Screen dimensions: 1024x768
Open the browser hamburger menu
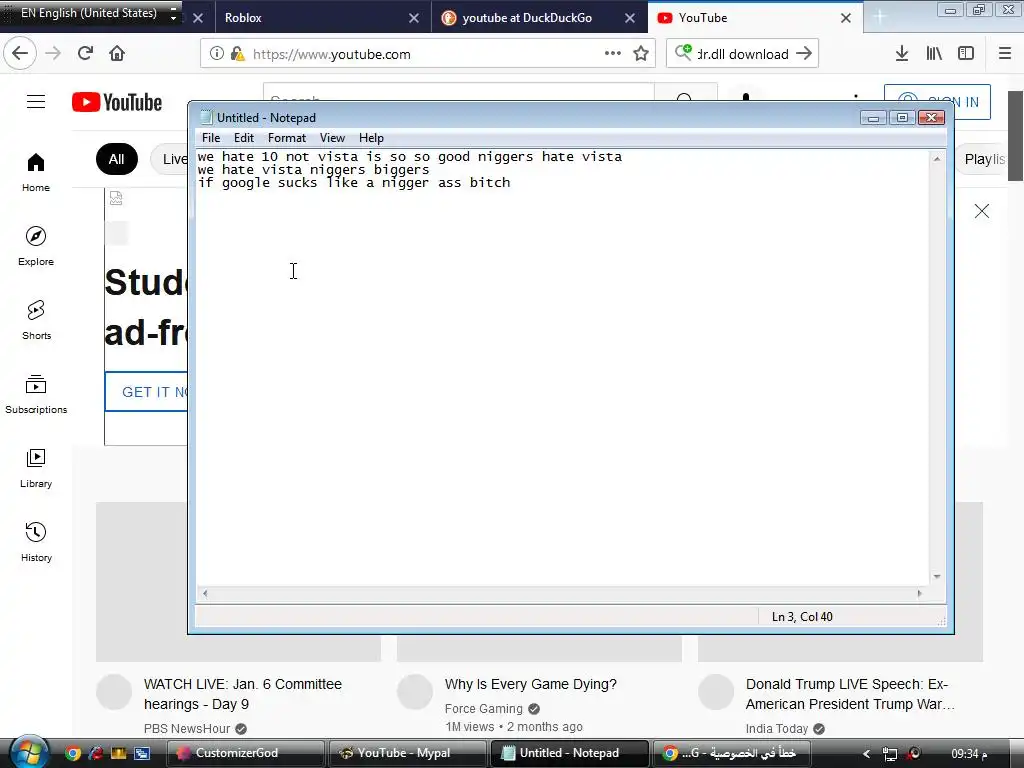(1004, 54)
